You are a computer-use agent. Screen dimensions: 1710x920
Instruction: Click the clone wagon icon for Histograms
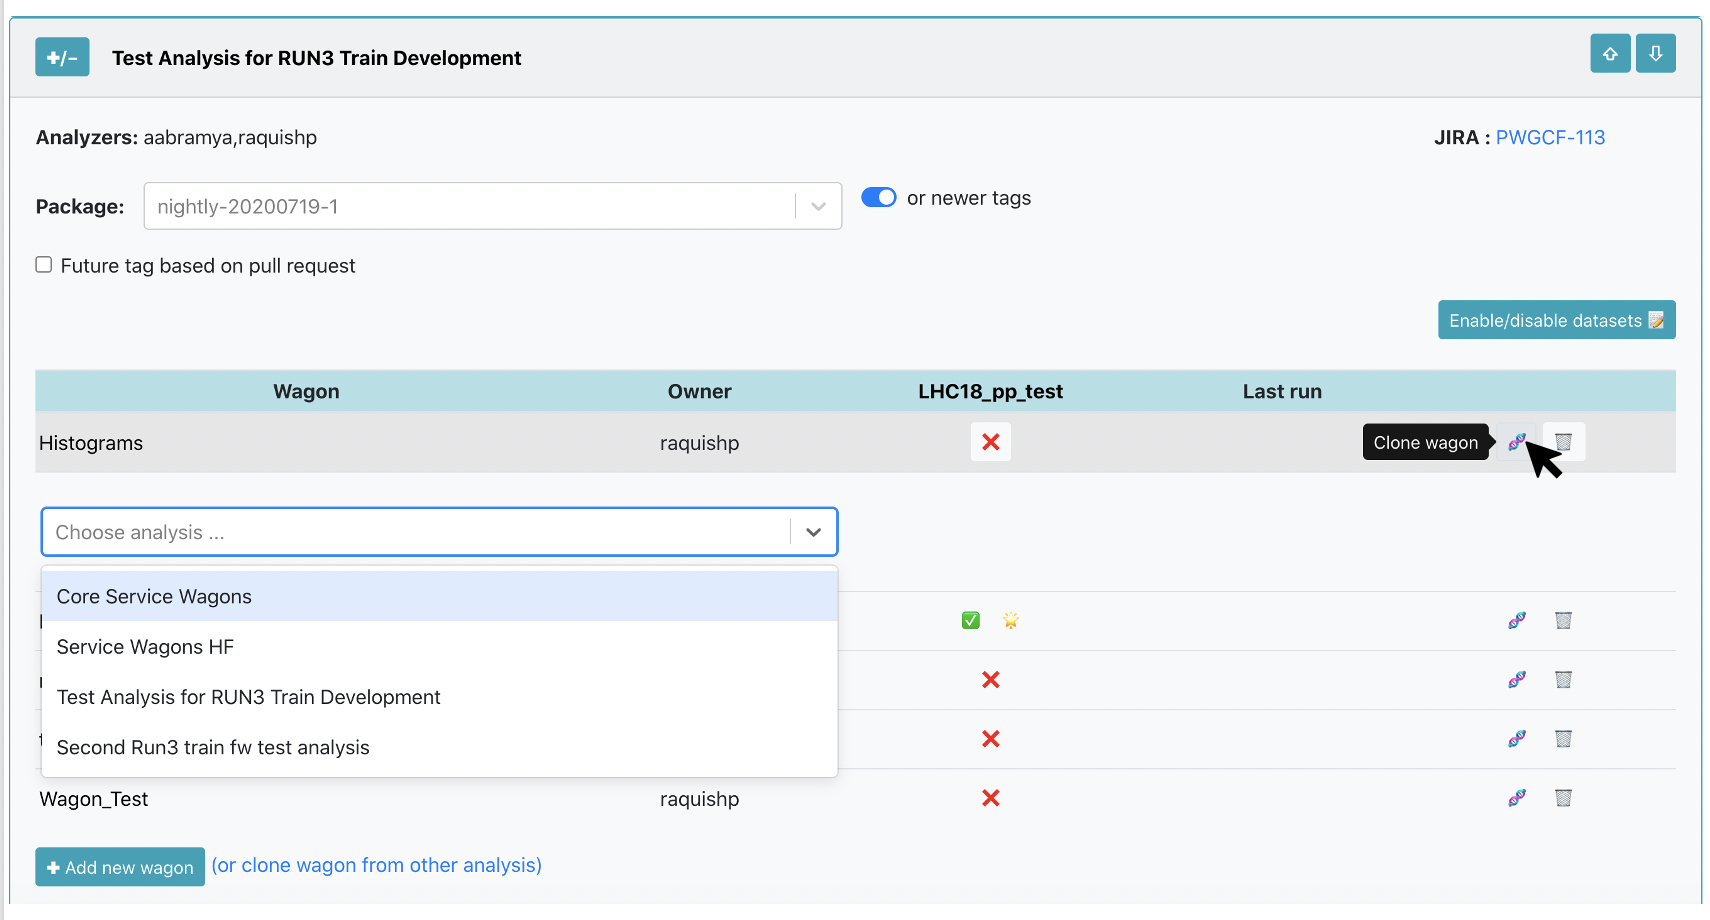click(x=1516, y=442)
